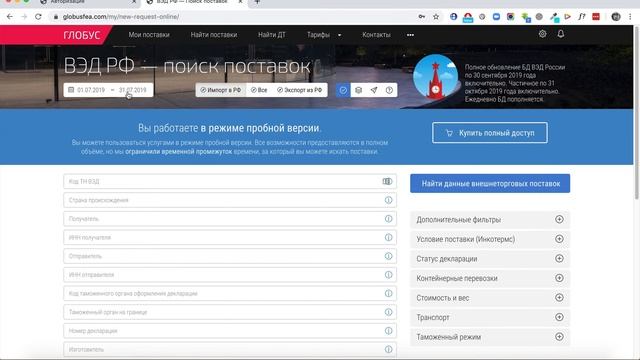Image resolution: width=640 pixels, height=360 pixels.
Task: Click the database stack icon
Action: (x=358, y=90)
